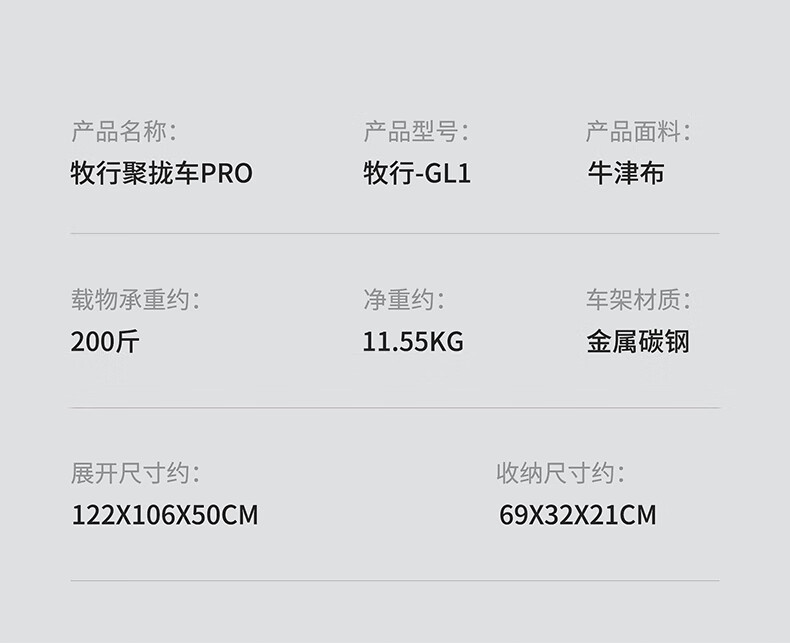This screenshot has height=643, width=790.
Task: Click divider line below dimensions row
Action: tap(395, 581)
